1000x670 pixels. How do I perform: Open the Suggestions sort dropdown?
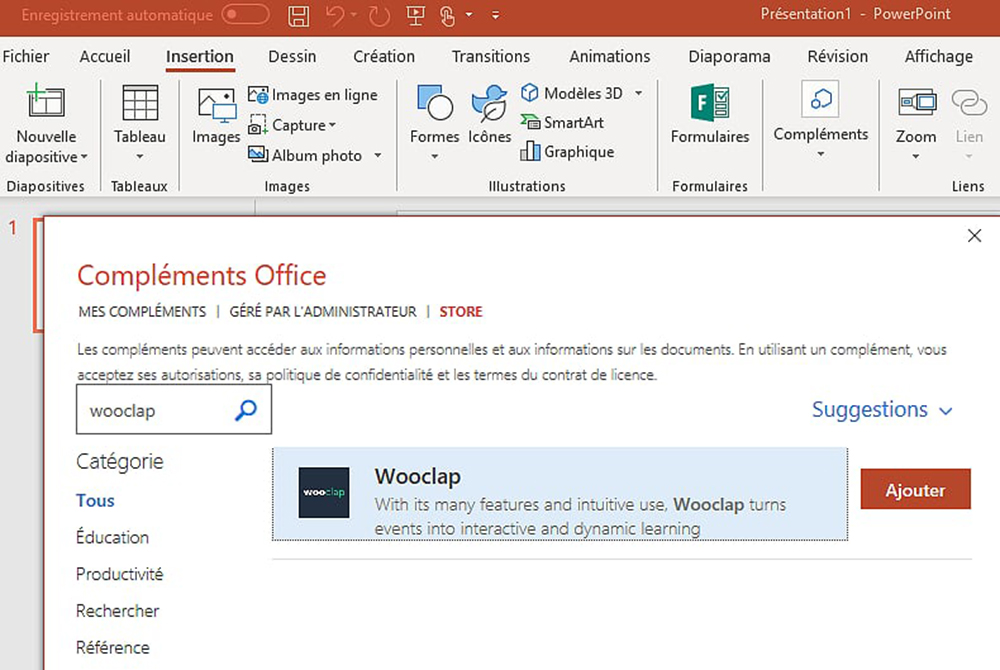tap(882, 409)
